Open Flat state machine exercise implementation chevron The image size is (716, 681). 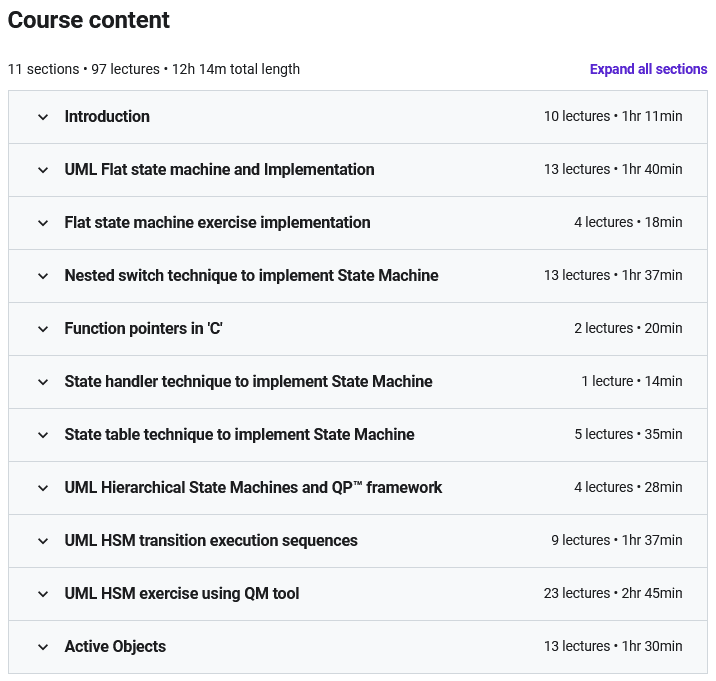coord(43,223)
